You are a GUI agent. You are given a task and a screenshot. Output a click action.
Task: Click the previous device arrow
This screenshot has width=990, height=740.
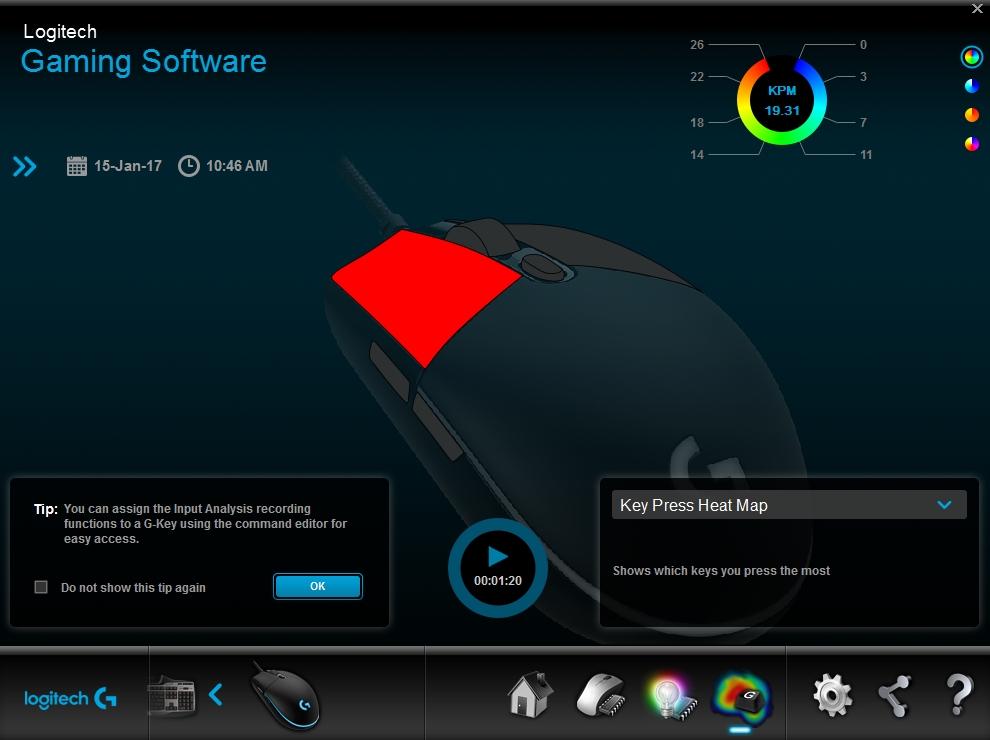point(216,695)
